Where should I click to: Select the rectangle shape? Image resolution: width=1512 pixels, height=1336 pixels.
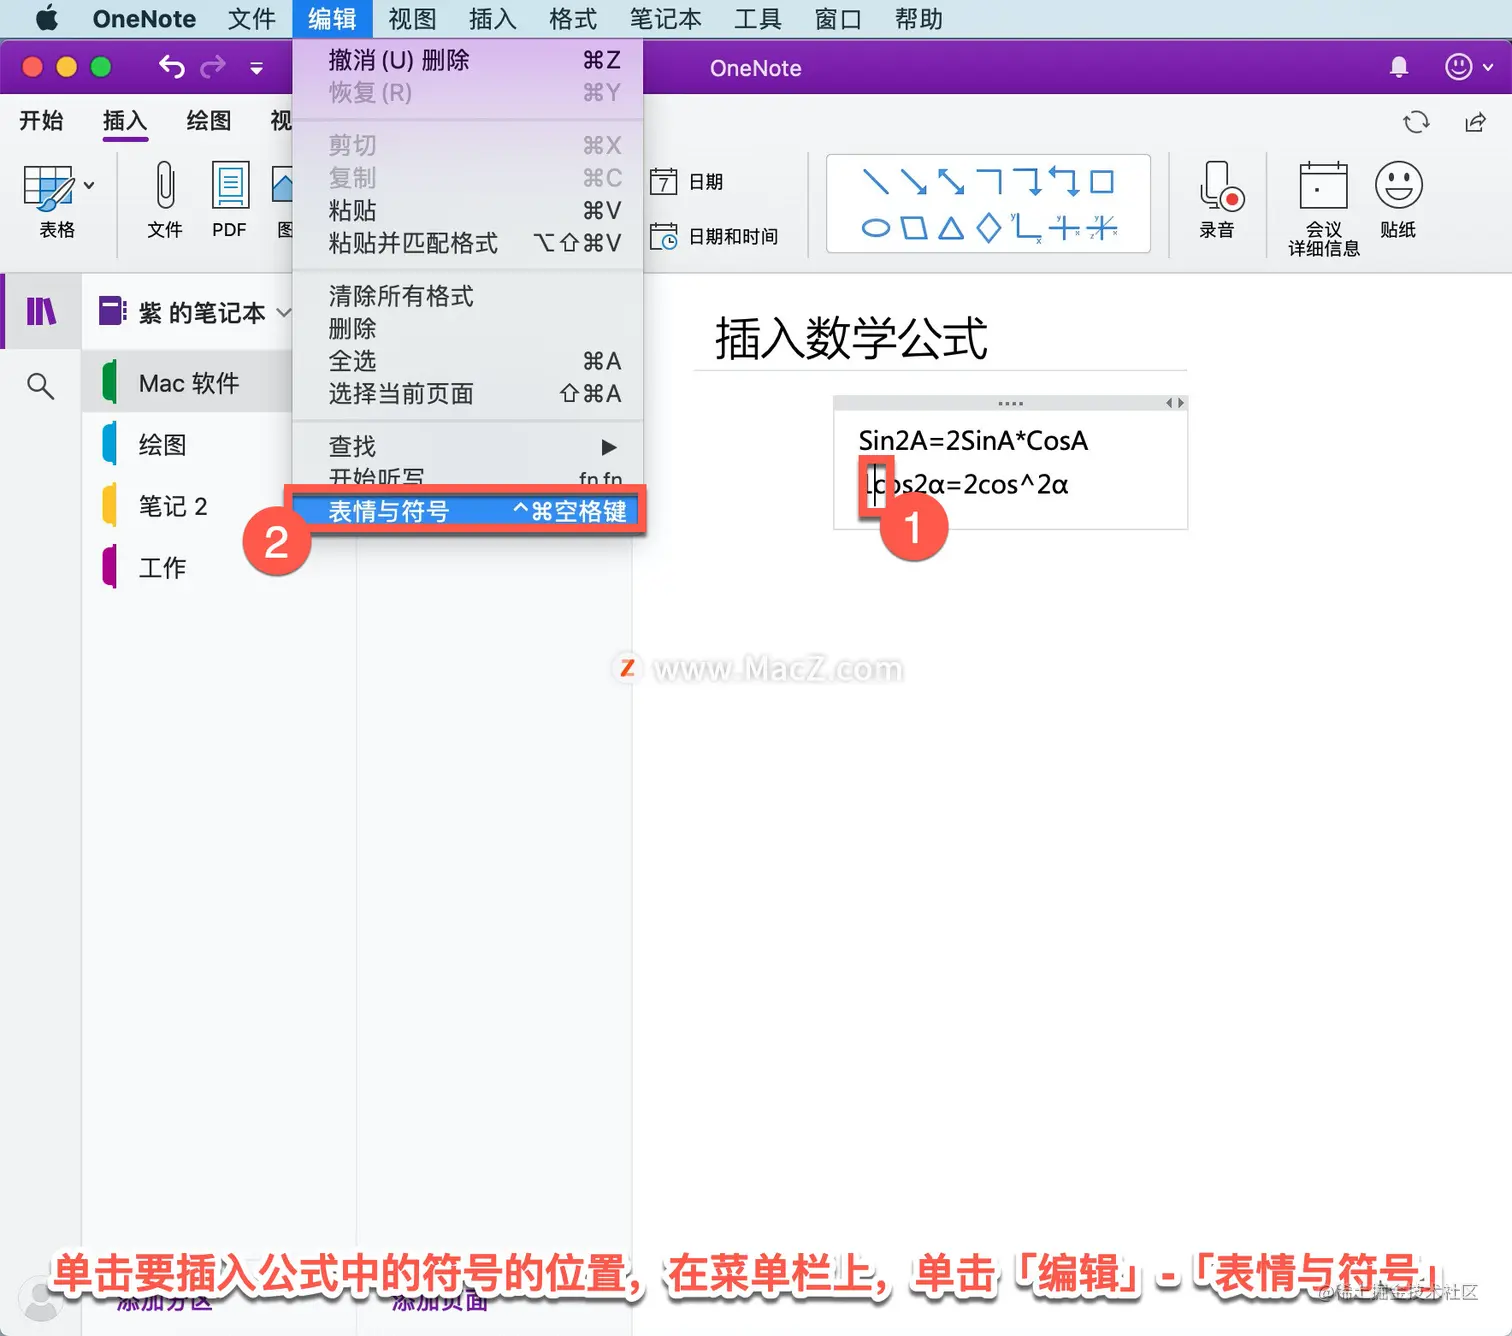click(1102, 182)
